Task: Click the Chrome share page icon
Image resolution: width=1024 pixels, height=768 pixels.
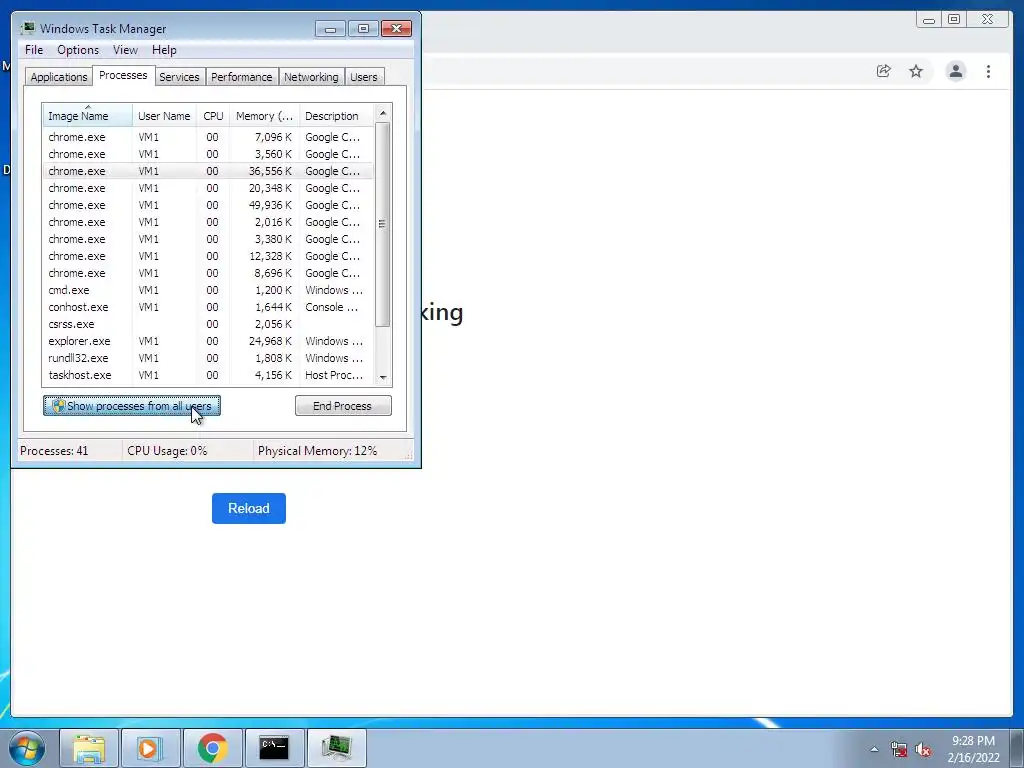Action: click(884, 71)
